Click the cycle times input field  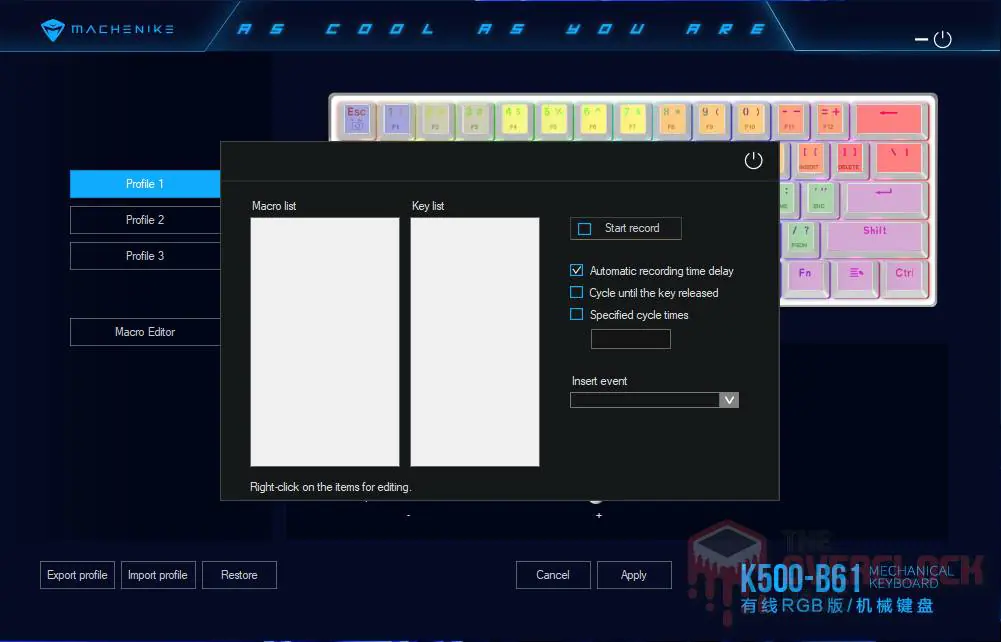tap(630, 339)
